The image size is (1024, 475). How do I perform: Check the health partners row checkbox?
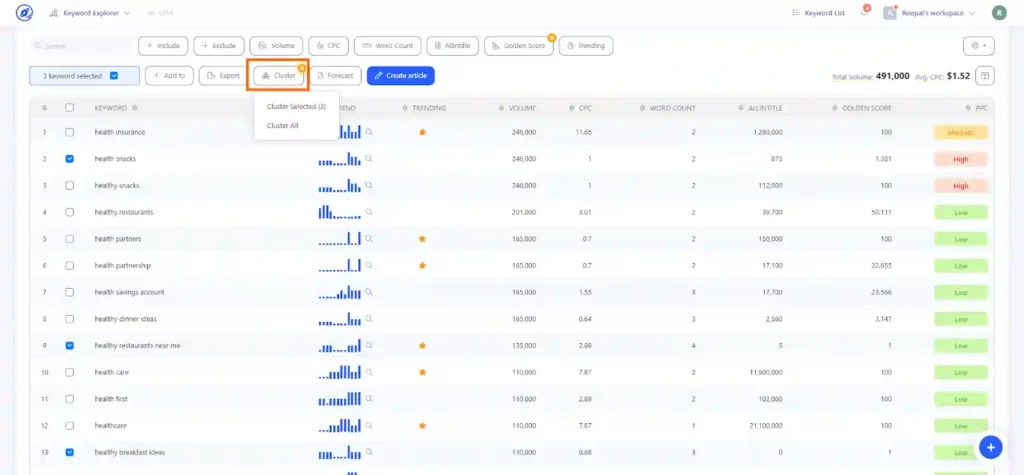pyautogui.click(x=69, y=239)
